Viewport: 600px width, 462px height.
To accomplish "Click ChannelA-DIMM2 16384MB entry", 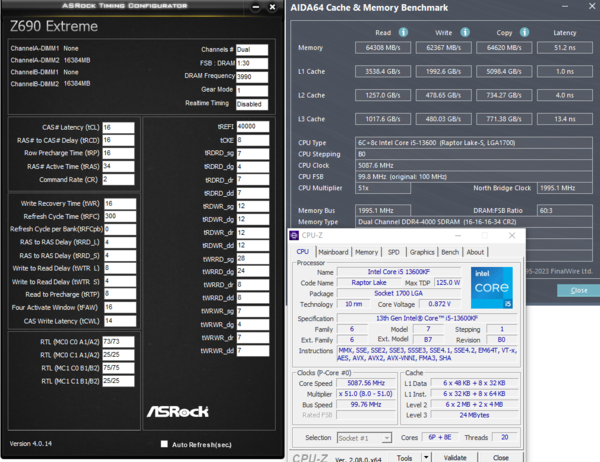I will click(51, 60).
